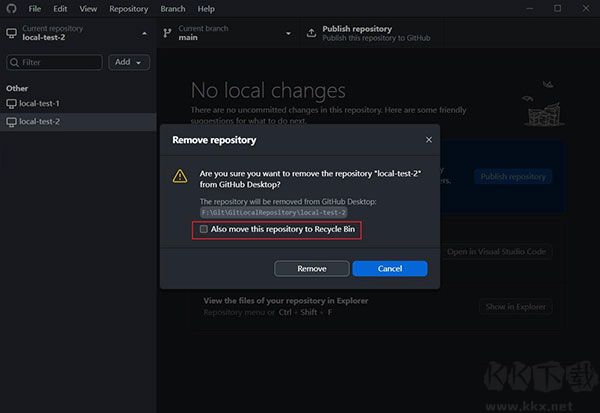Viewport: 600px width, 413px height.
Task: Click the computer icon beside Current repository
Action: 11,33
